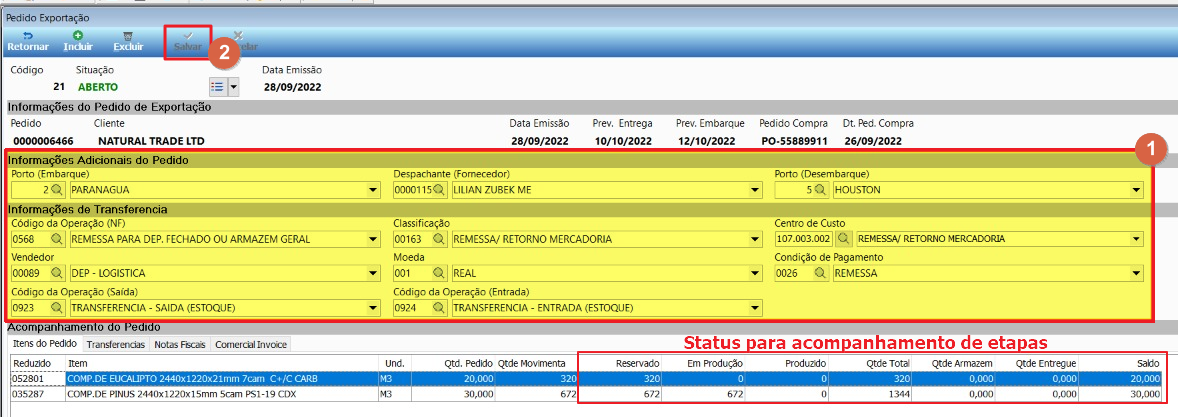Click the Saldo column header
This screenshot has width=1178, height=417.
pyautogui.click(x=1122, y=363)
